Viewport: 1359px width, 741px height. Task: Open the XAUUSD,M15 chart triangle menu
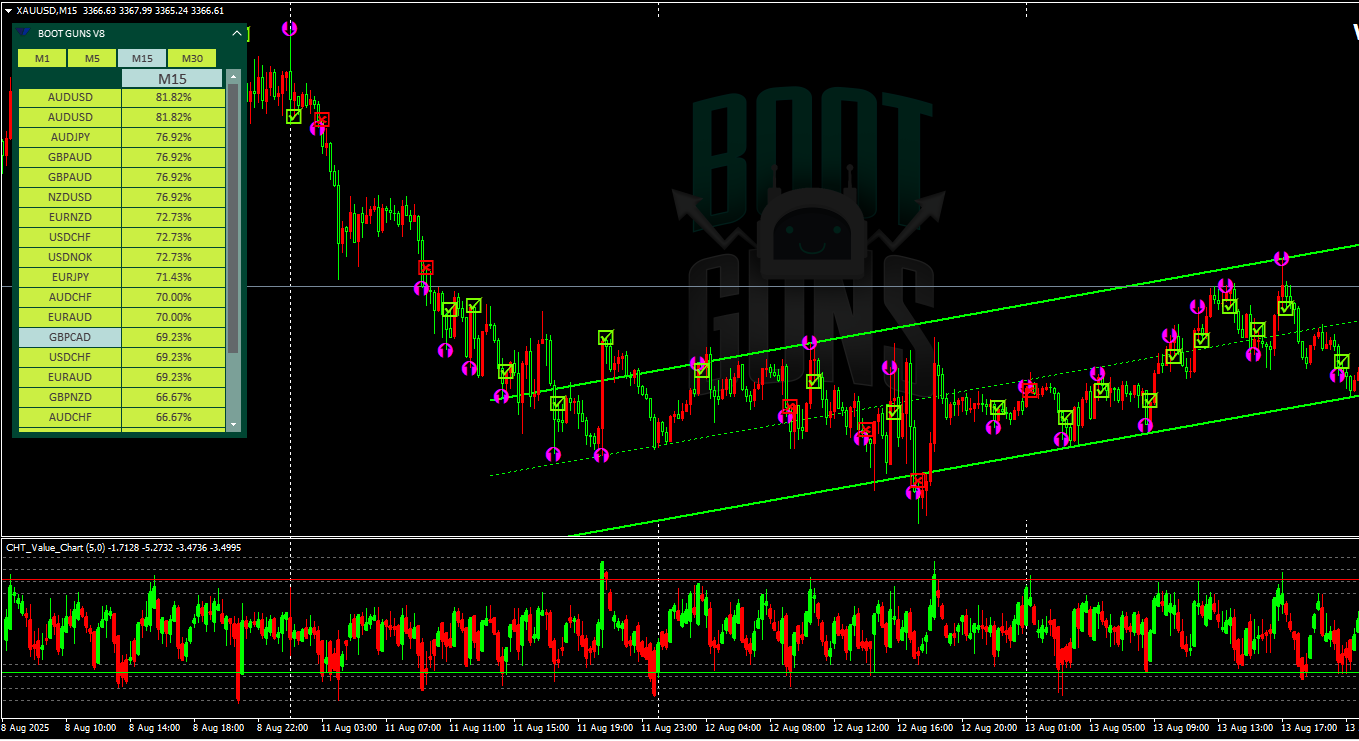coord(8,10)
